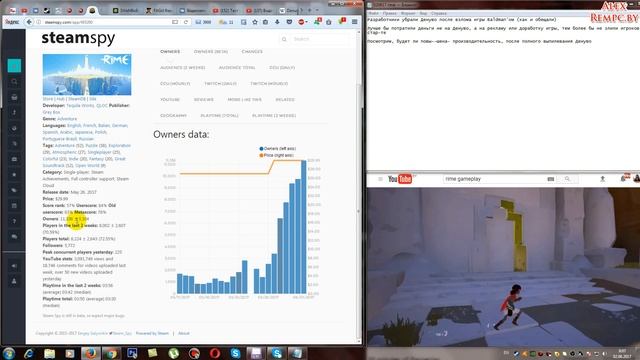Open the OWNERS tab on SteamSpy
Viewport: 640px width, 360px height.
pyautogui.click(x=170, y=52)
